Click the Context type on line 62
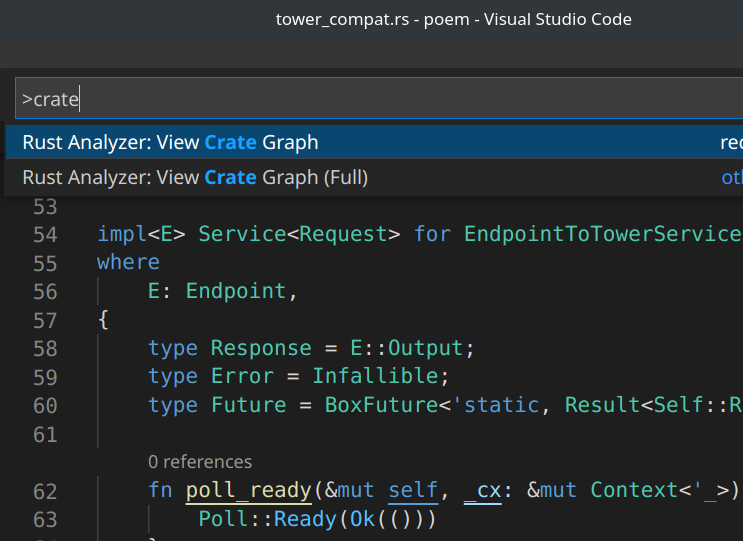The image size is (743, 541). 634,490
